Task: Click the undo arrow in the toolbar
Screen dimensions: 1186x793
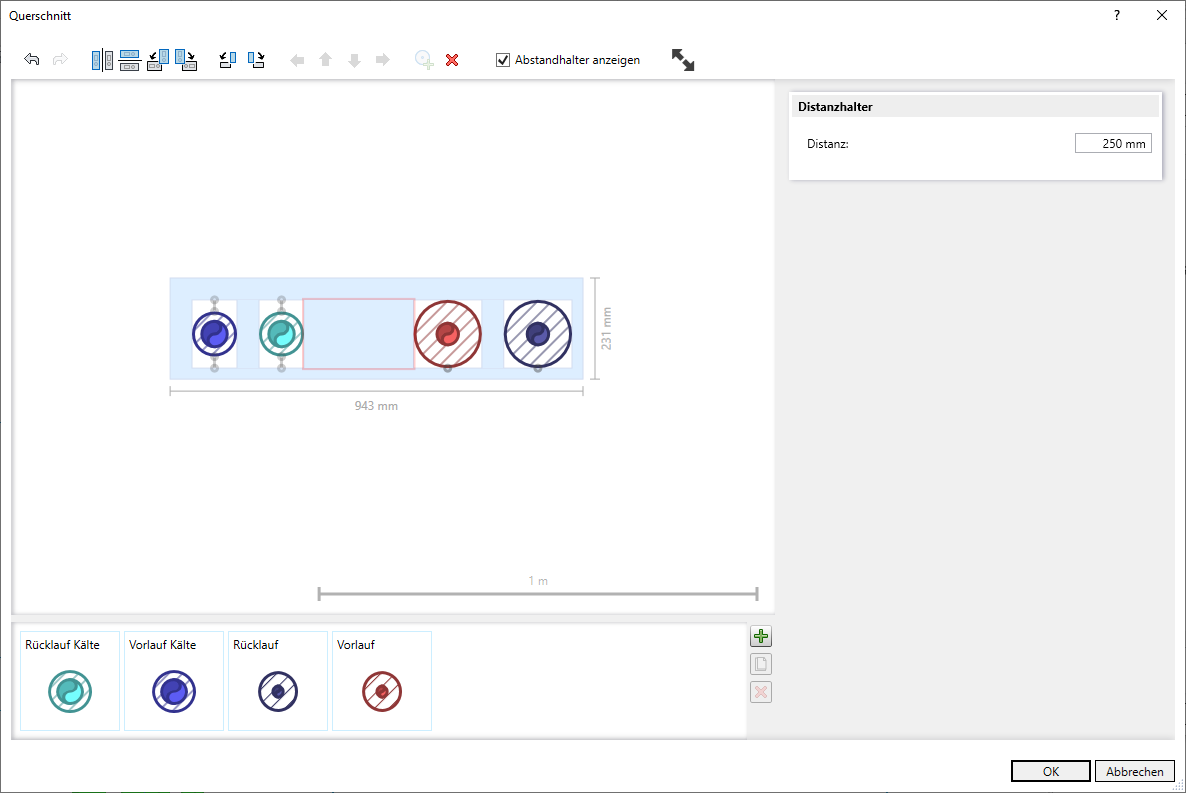Action: [x=32, y=60]
